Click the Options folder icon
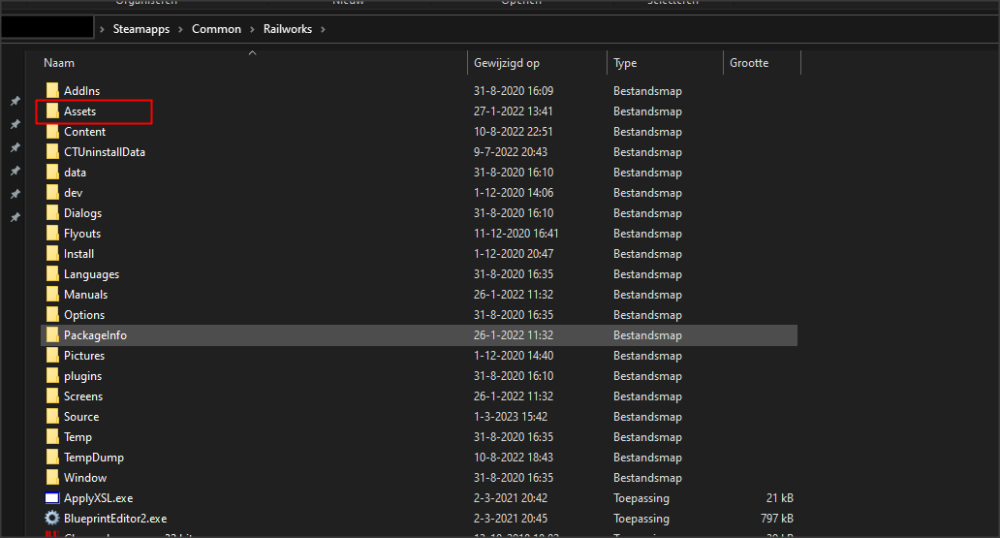 pyautogui.click(x=52, y=315)
